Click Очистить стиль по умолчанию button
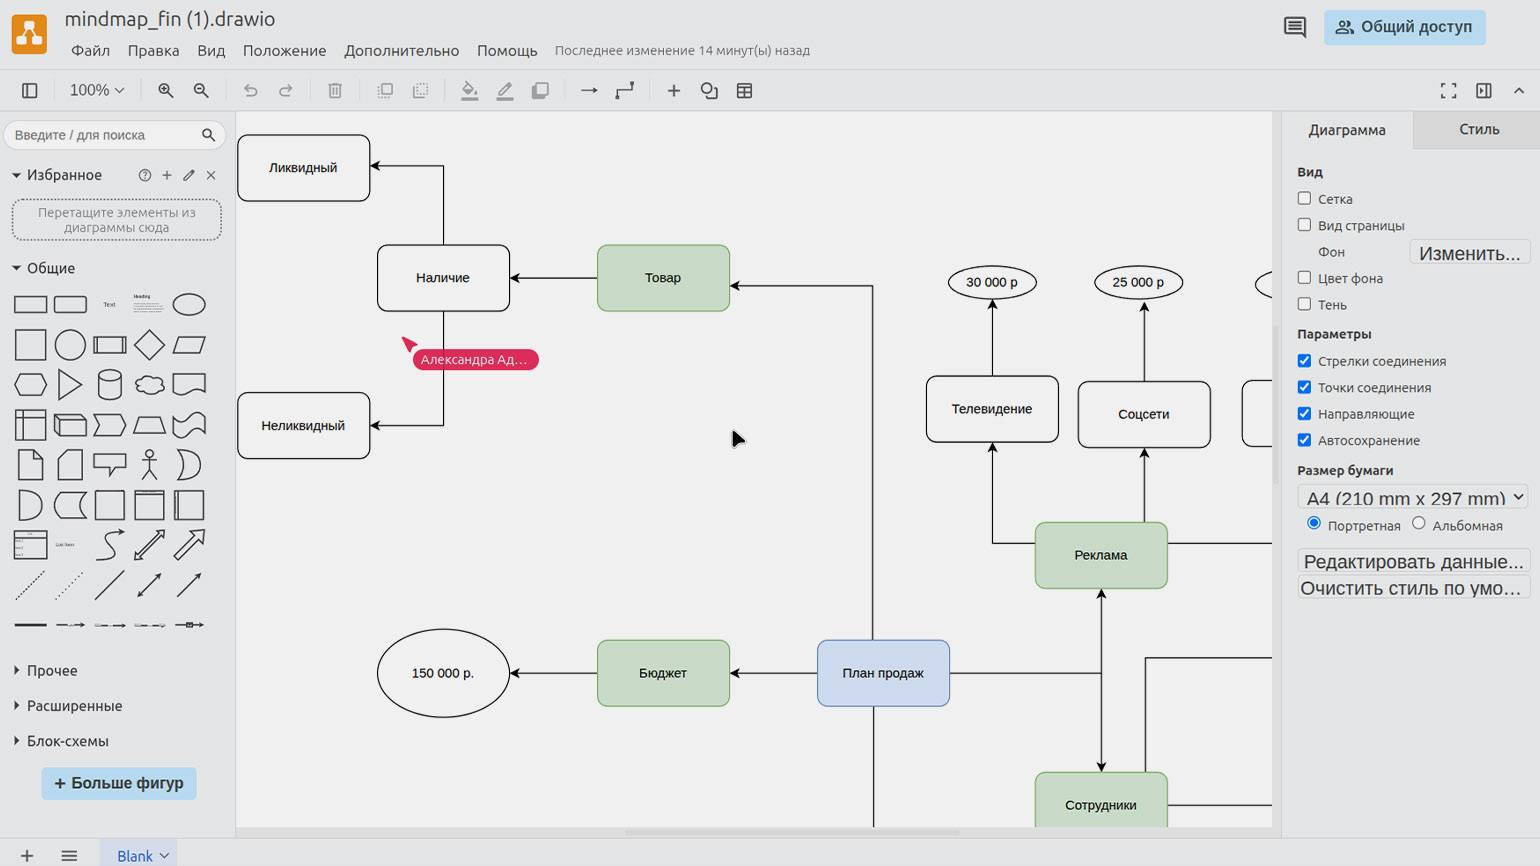Viewport: 1540px width, 866px height. (1413, 588)
